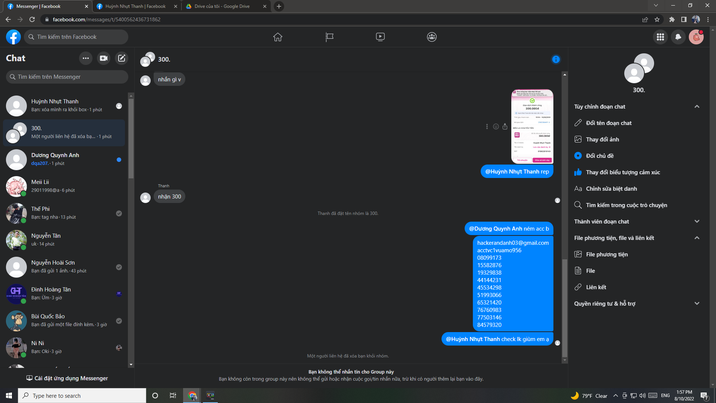Open the Facebook Home icon
Screen dimensions: 716x403
click(x=277, y=37)
